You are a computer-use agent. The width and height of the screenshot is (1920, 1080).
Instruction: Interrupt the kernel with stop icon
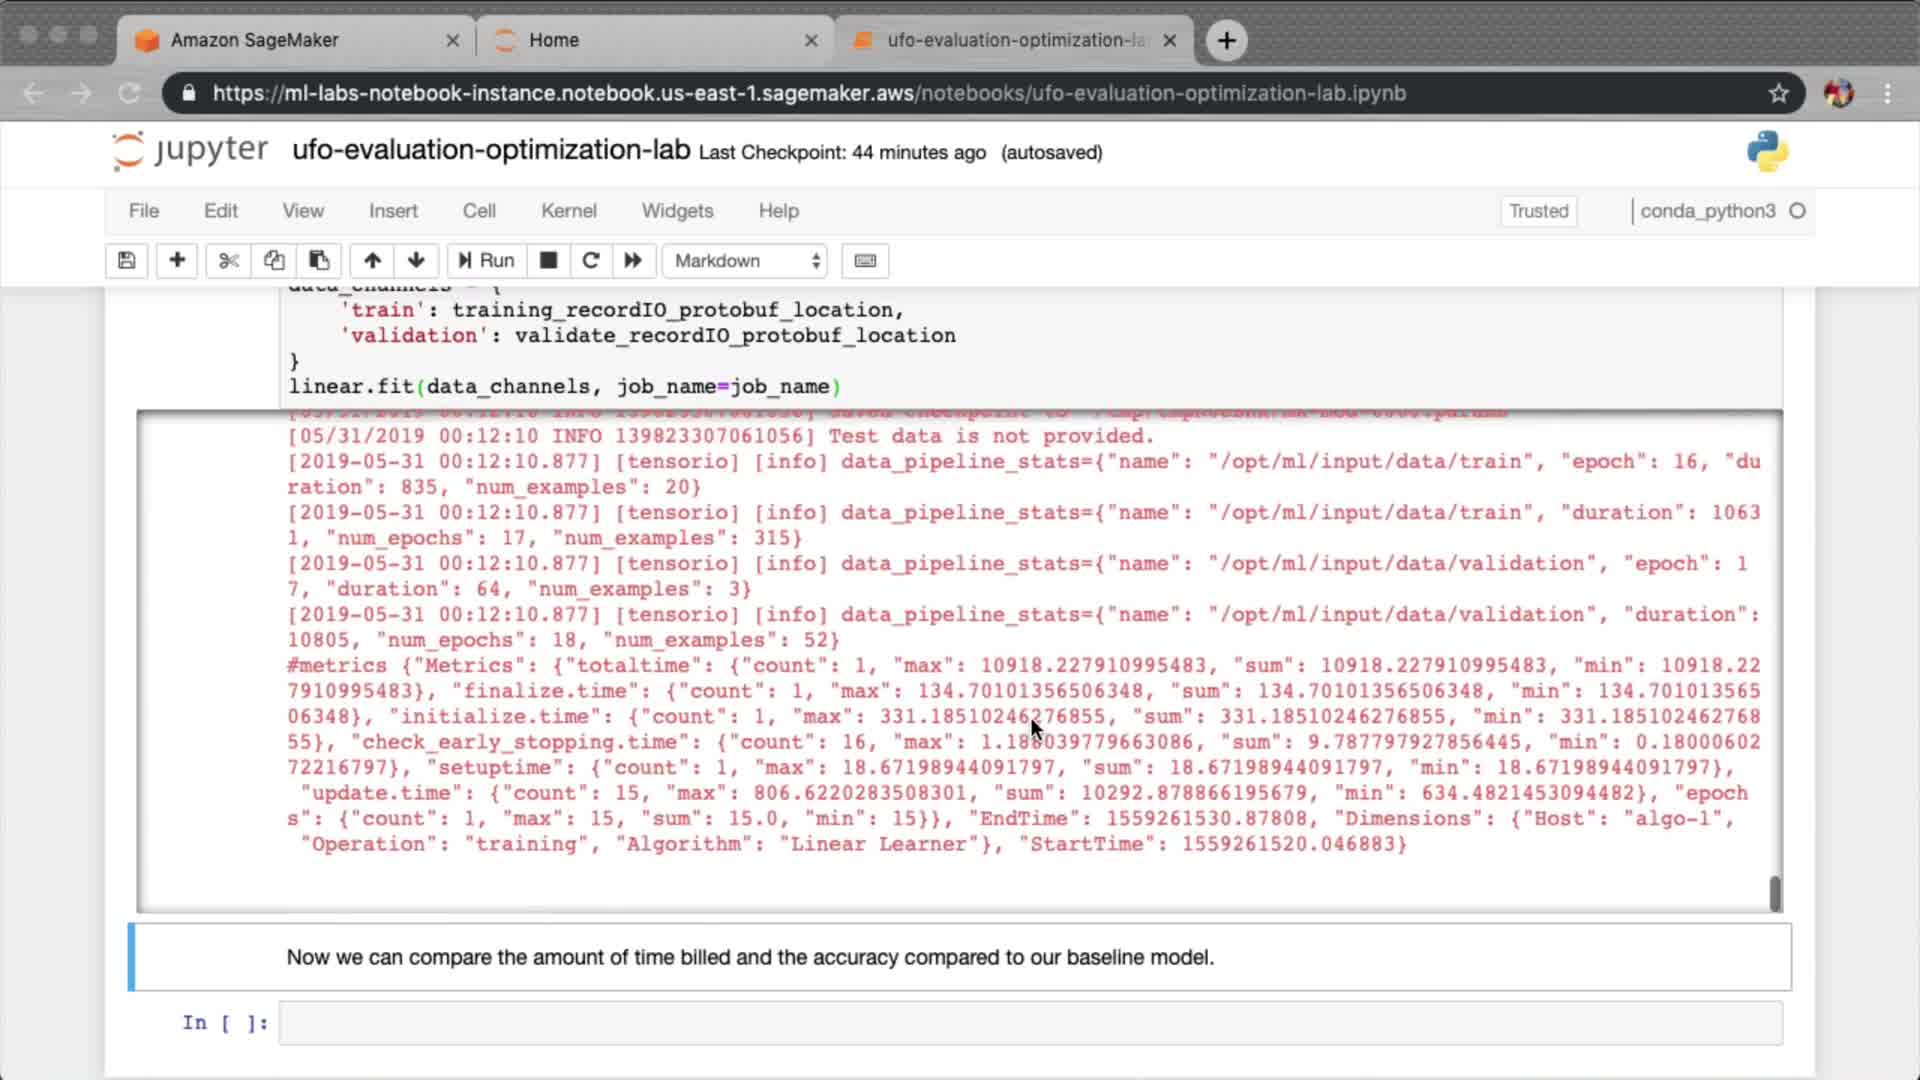coord(548,261)
